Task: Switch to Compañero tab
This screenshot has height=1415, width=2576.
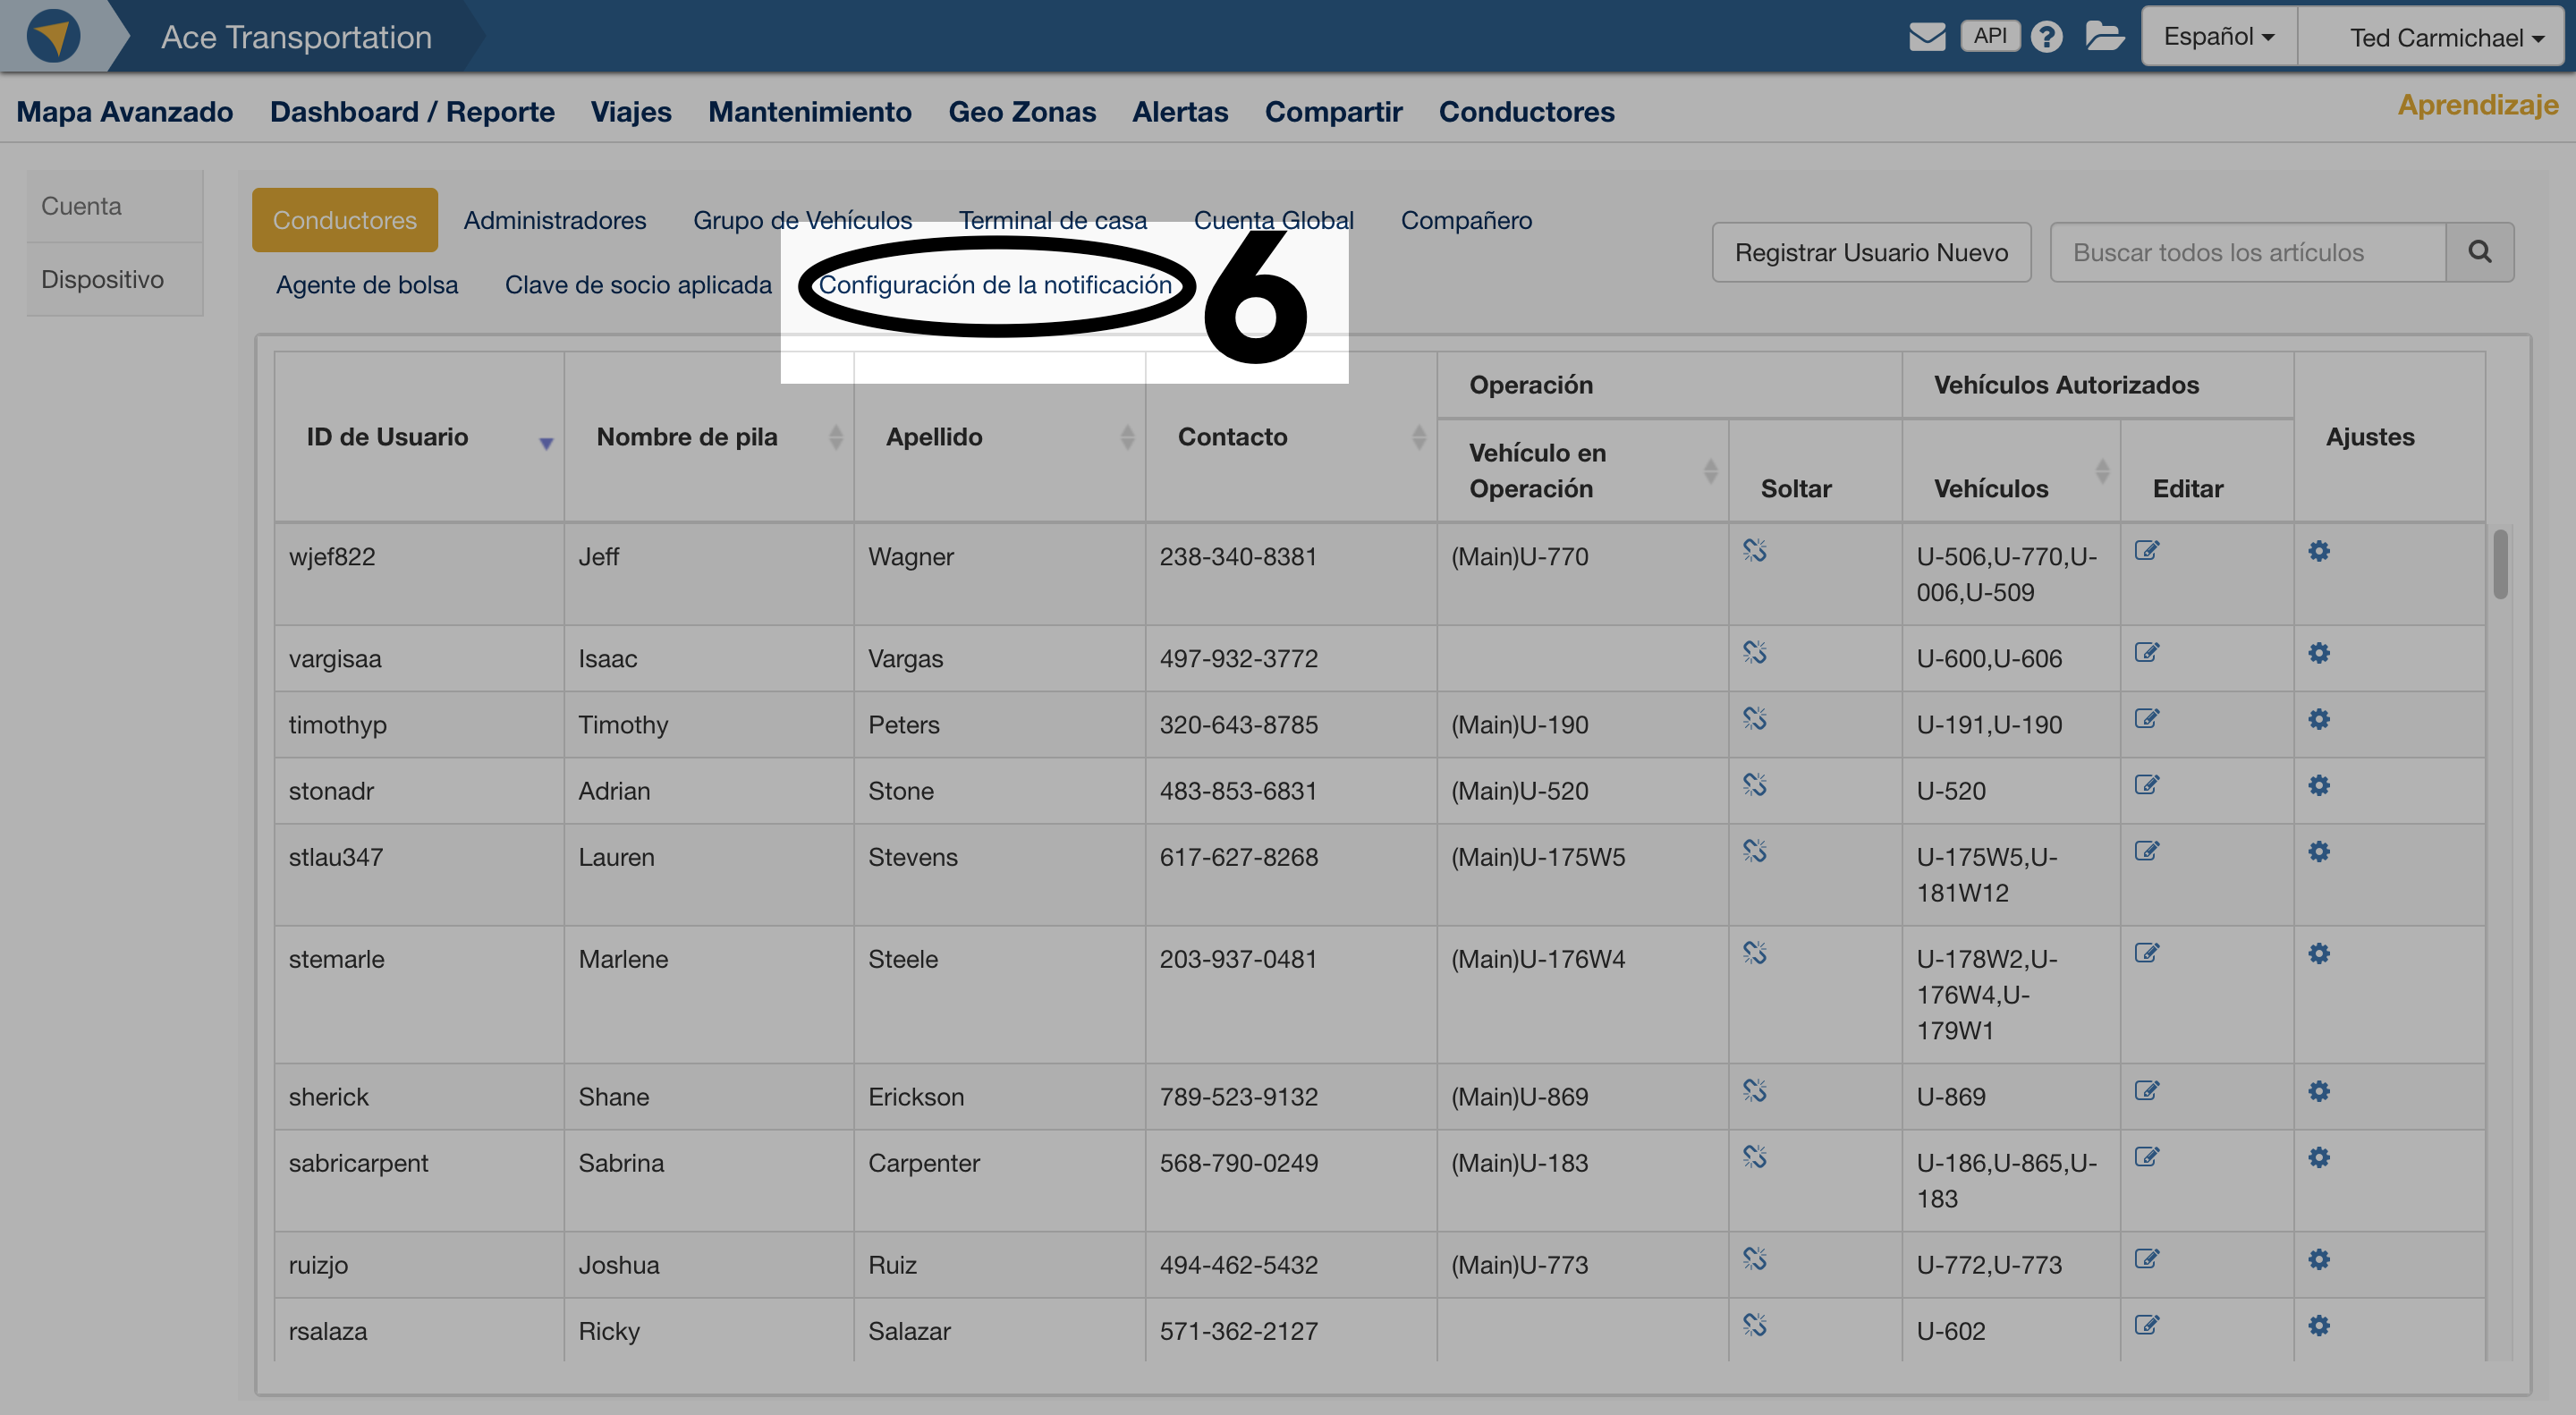Action: [1466, 220]
